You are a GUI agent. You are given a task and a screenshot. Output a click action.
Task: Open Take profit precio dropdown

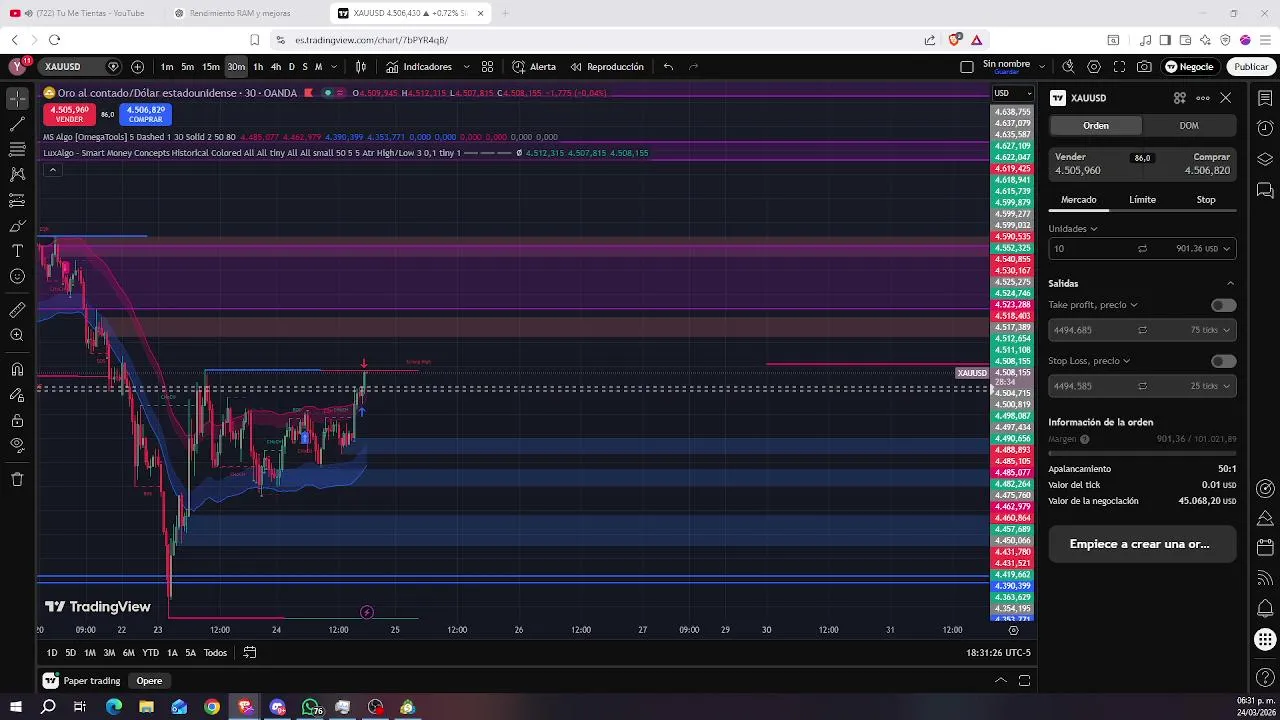point(1093,305)
